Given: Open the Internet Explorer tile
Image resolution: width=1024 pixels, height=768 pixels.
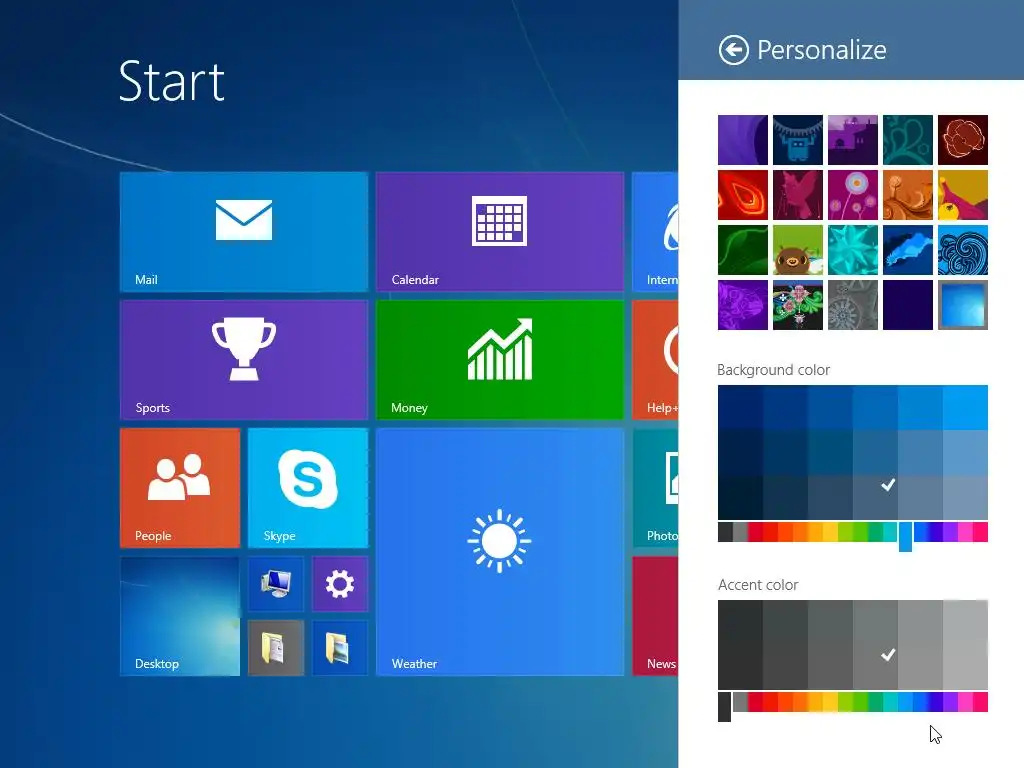Looking at the screenshot, I should click(x=655, y=232).
